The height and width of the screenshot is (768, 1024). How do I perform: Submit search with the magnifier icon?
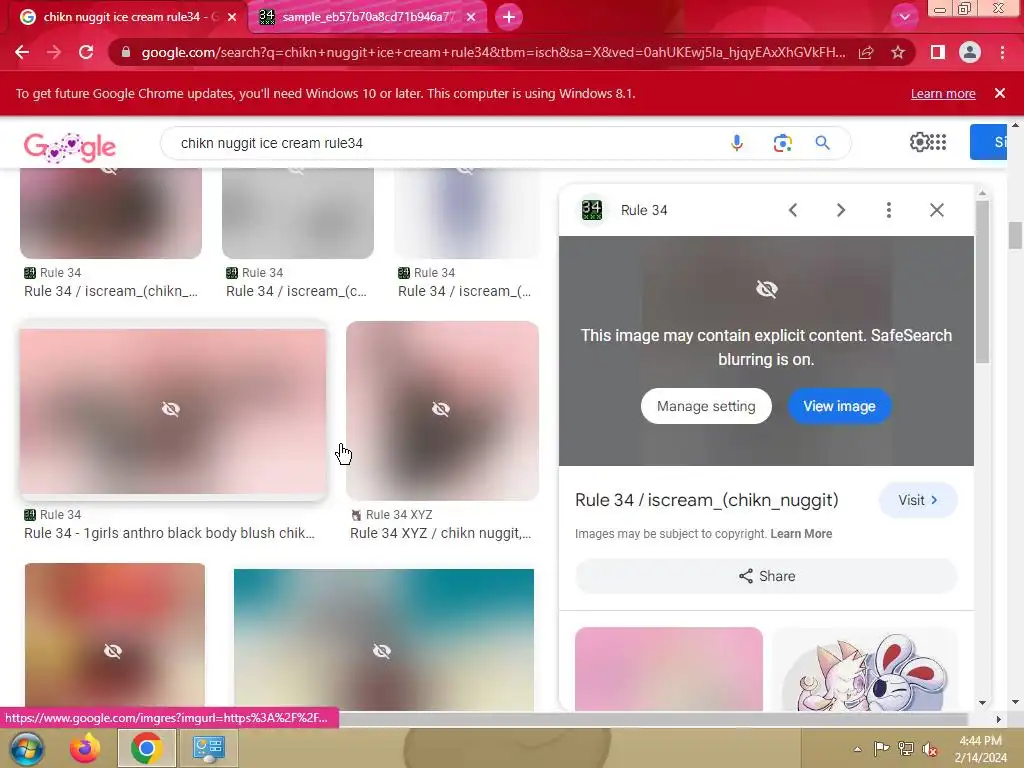click(x=822, y=143)
